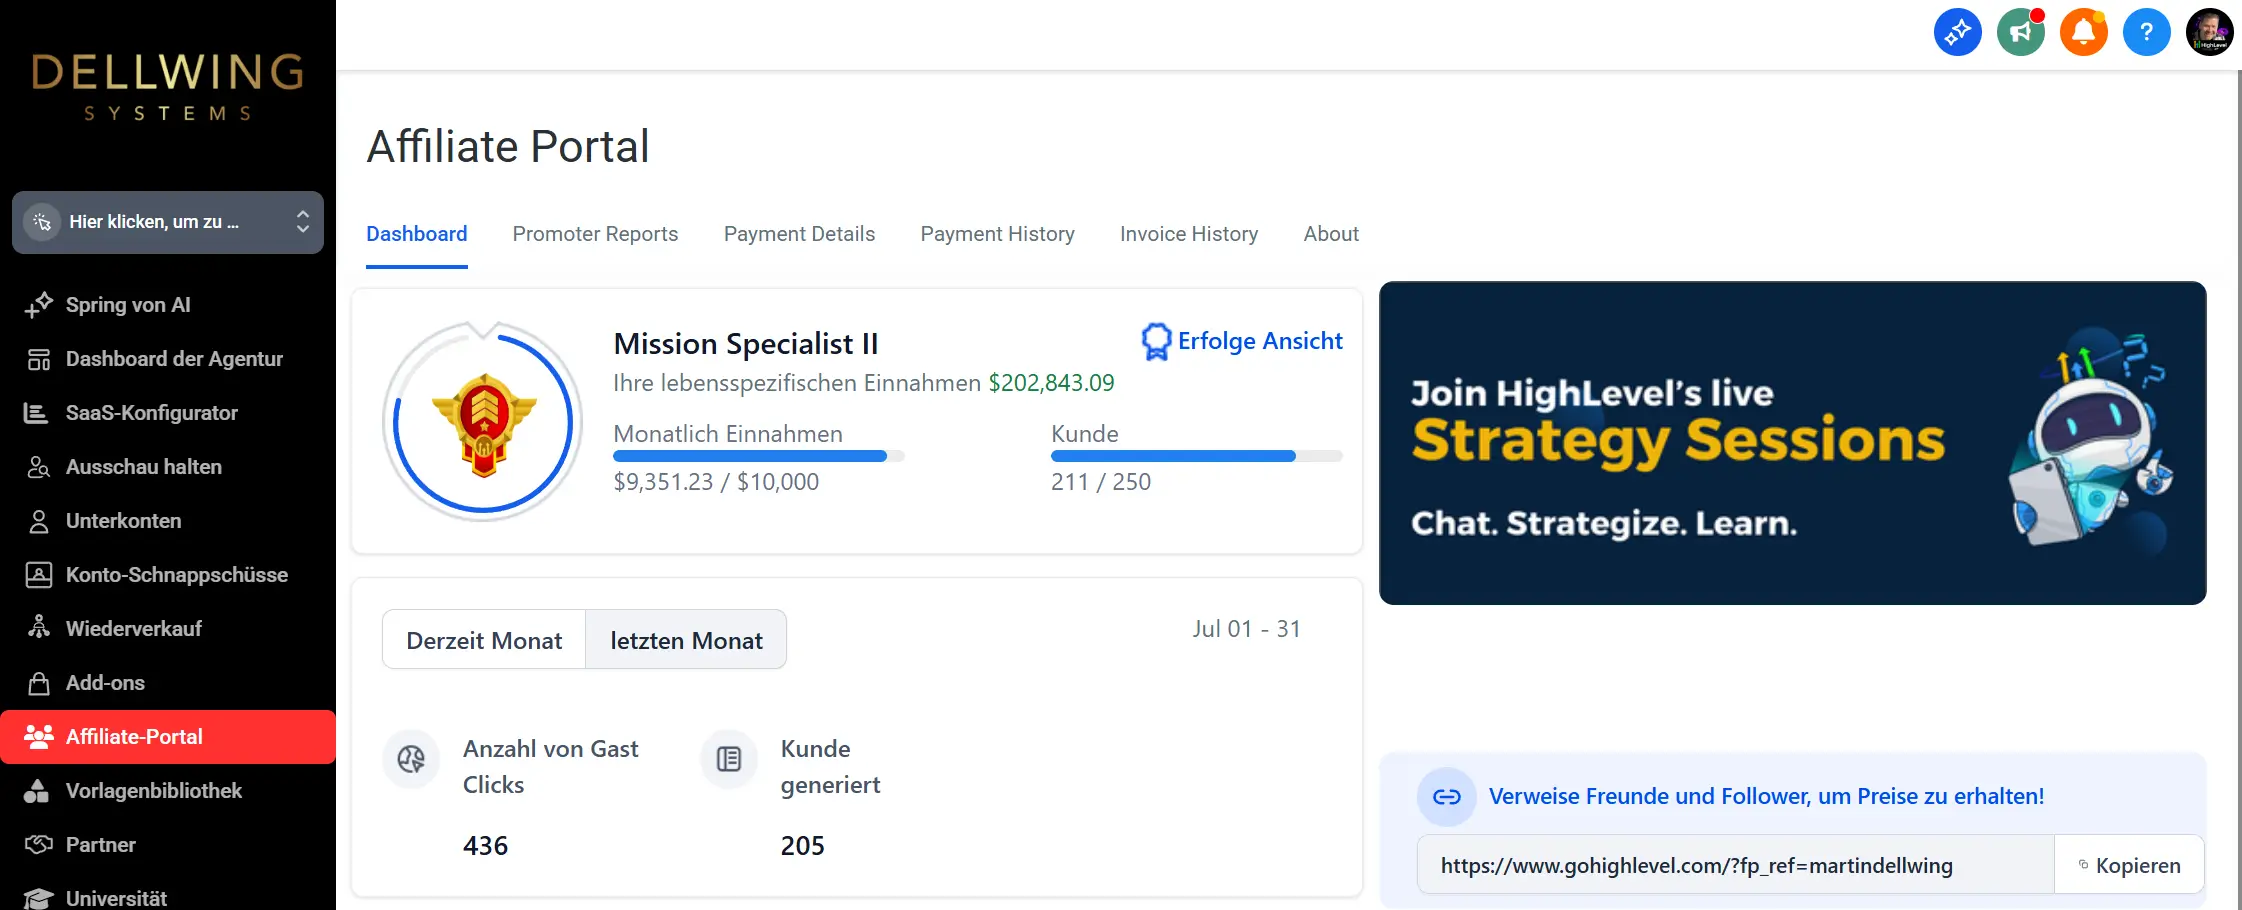This screenshot has height=910, width=2242.
Task: Expand the account switcher chevron arrows
Action: coord(303,222)
